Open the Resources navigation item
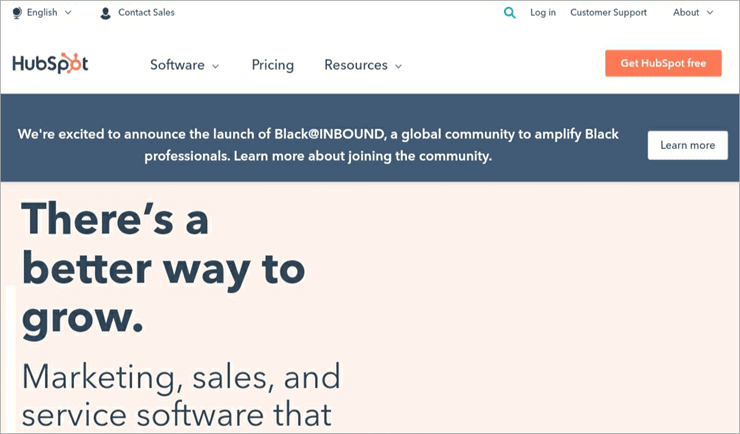The image size is (740, 434). tap(356, 65)
